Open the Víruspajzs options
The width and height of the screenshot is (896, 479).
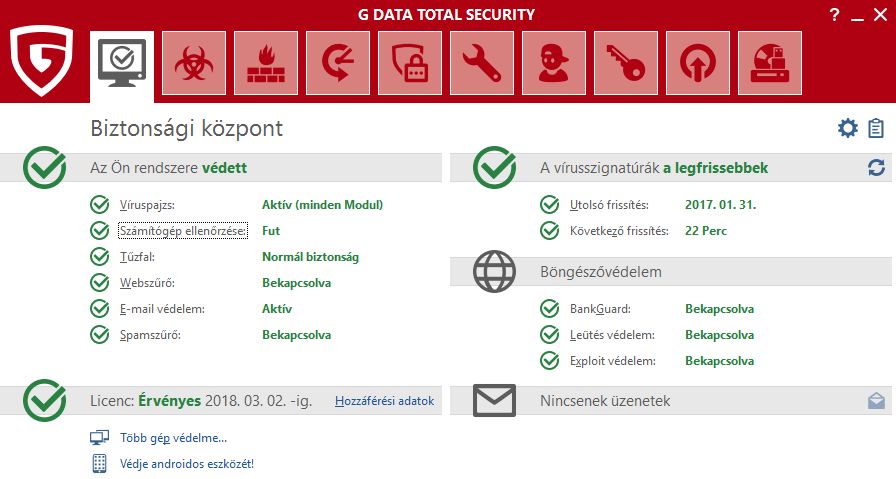click(147, 205)
